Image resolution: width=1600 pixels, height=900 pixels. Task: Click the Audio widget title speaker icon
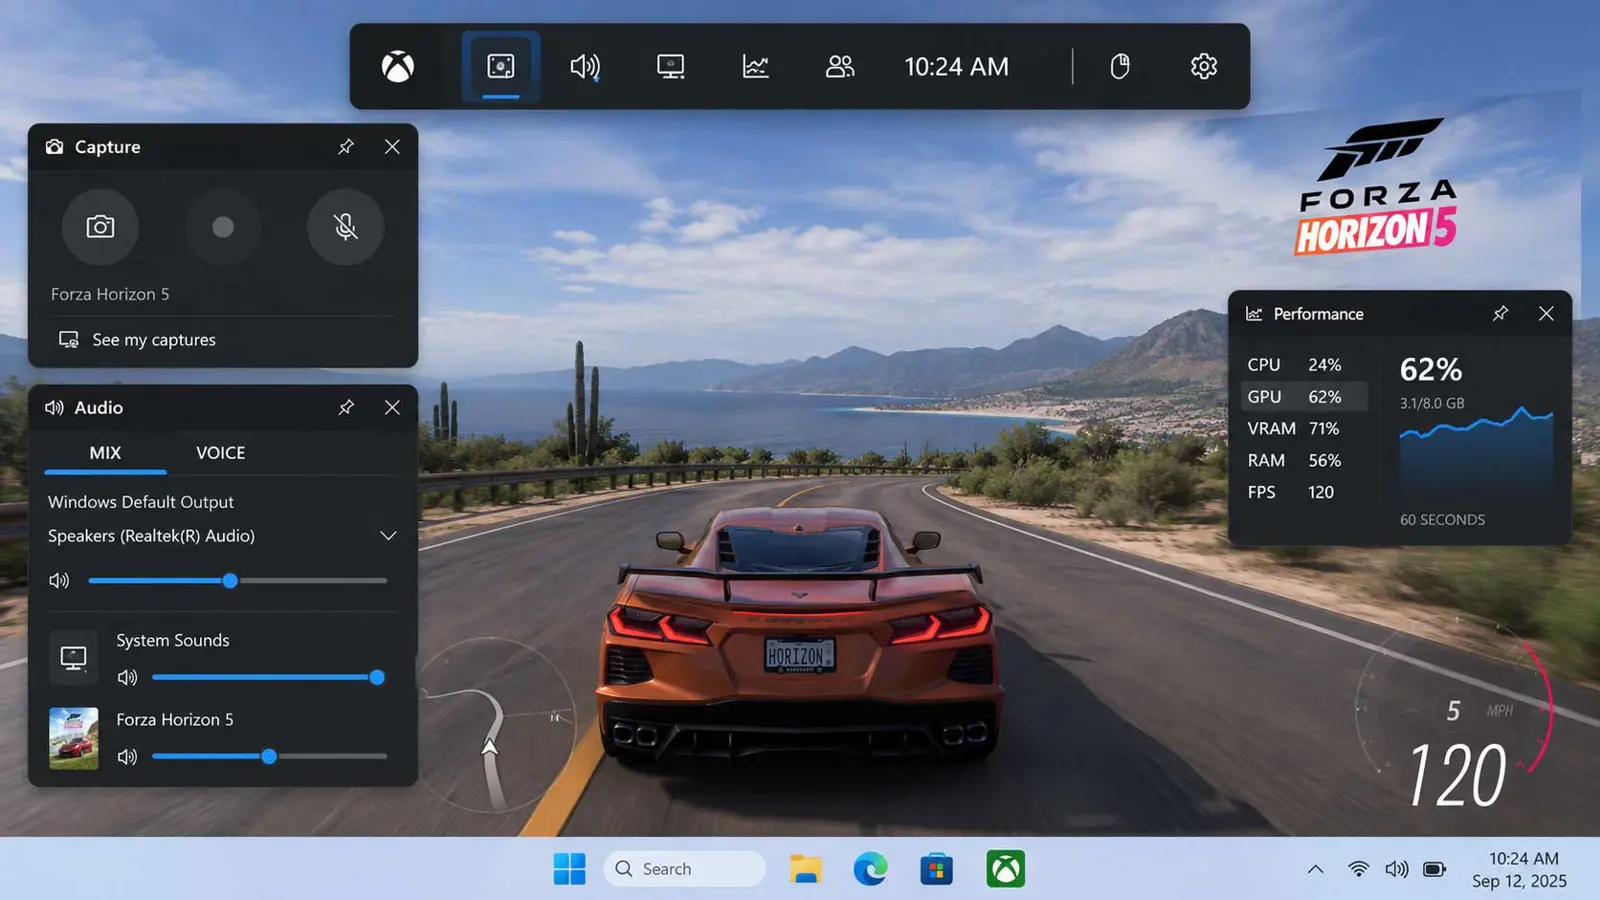tap(54, 408)
